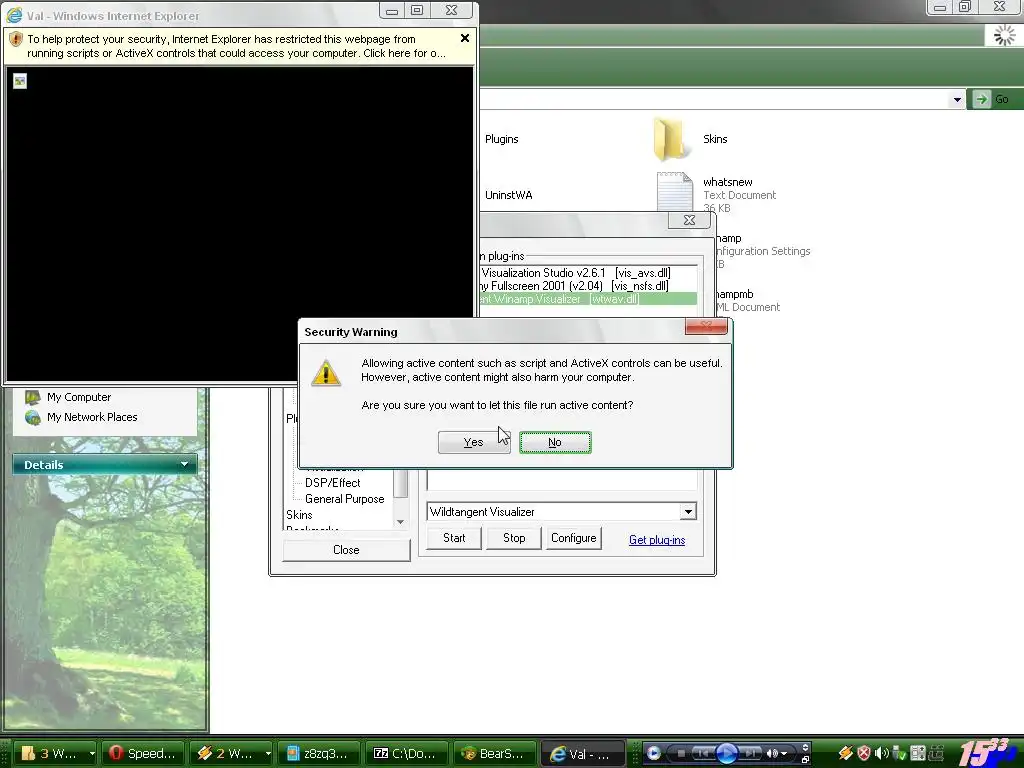Click the preferences tree scrollbar down arrow
The width and height of the screenshot is (1024, 768).
[400, 522]
